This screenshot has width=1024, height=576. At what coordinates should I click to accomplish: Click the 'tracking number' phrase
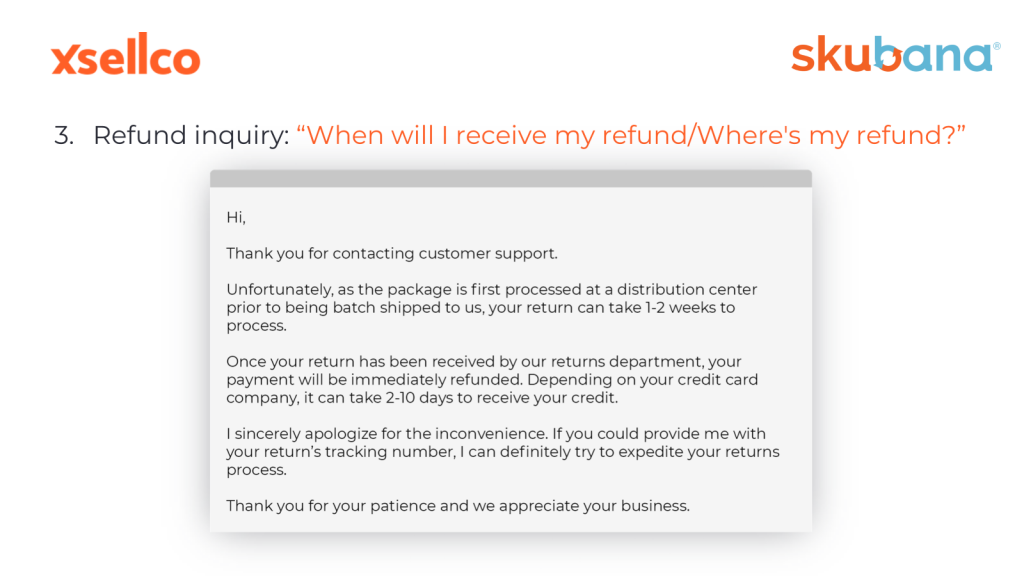point(389,452)
